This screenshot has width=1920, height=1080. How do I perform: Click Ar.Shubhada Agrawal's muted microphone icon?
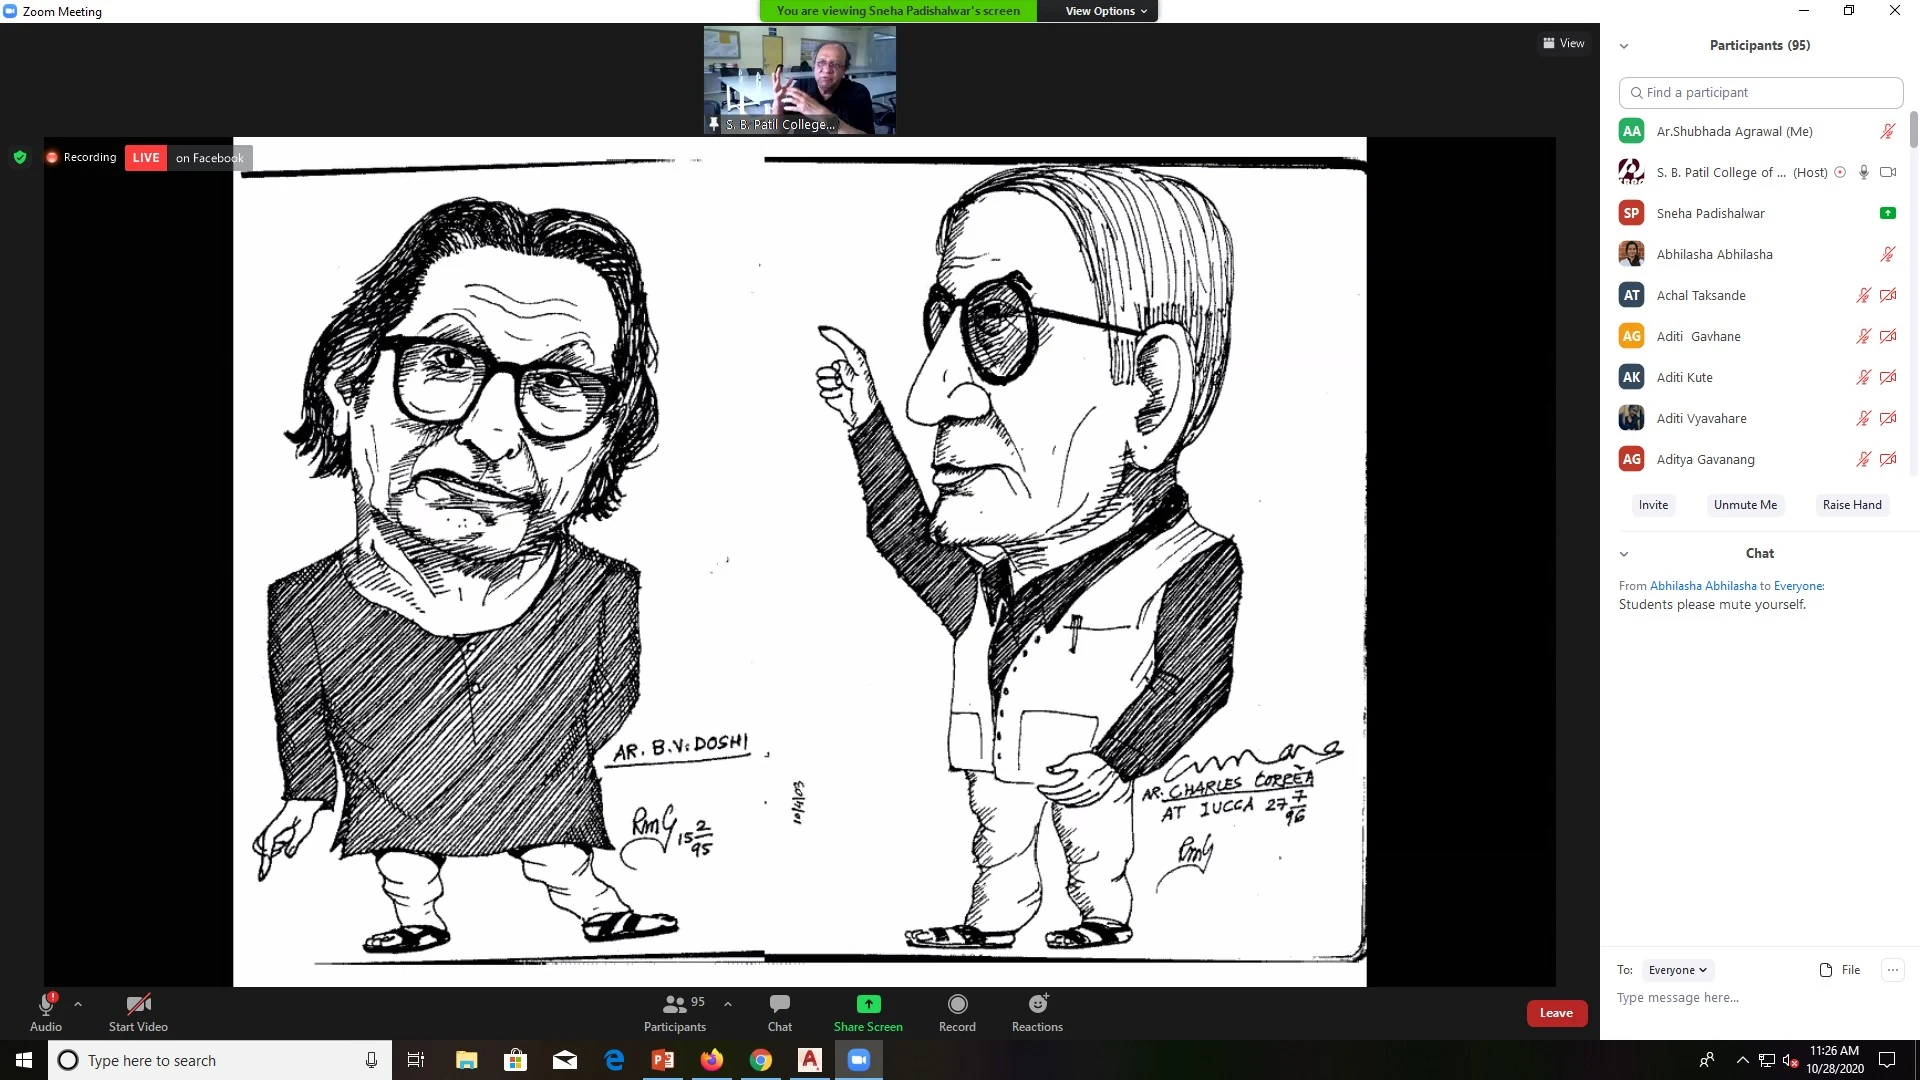click(1888, 131)
